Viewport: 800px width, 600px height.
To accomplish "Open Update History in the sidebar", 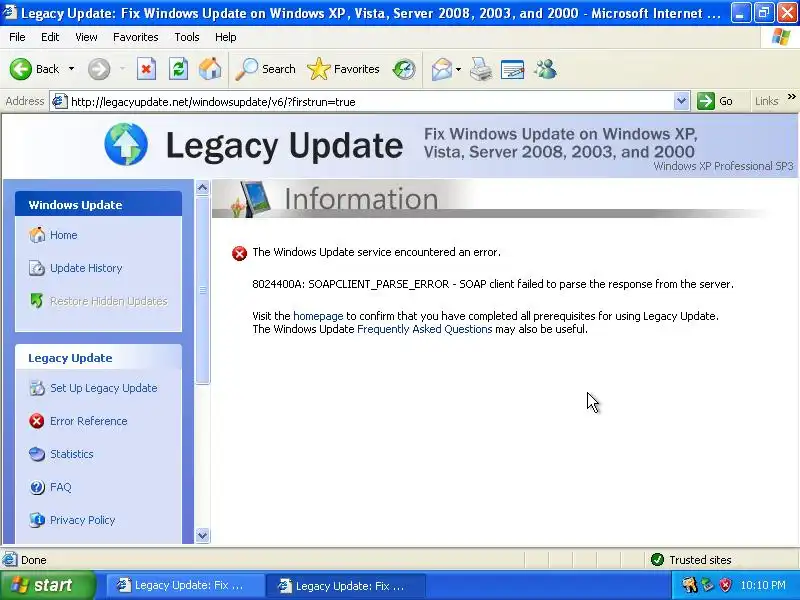I will 86,268.
